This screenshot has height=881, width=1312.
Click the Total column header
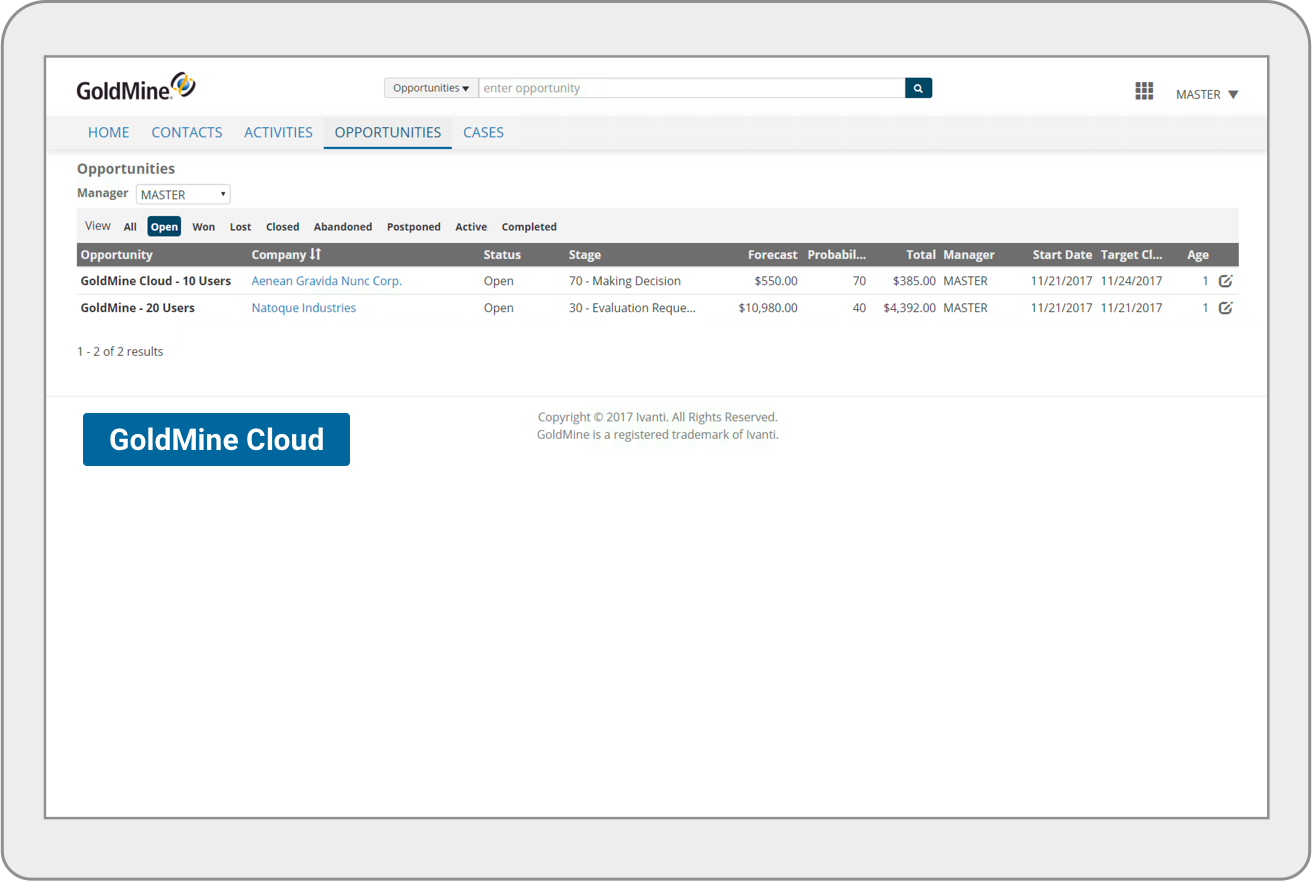[921, 255]
